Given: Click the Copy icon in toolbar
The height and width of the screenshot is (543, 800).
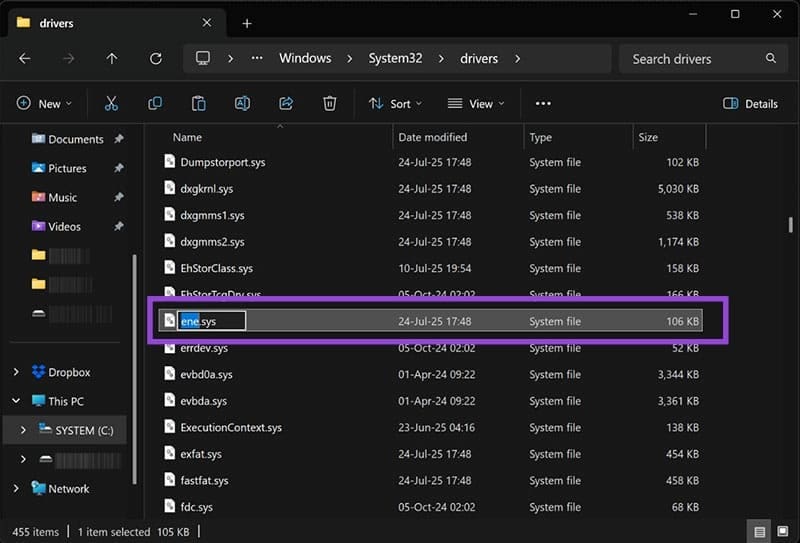Looking at the screenshot, I should 155,103.
